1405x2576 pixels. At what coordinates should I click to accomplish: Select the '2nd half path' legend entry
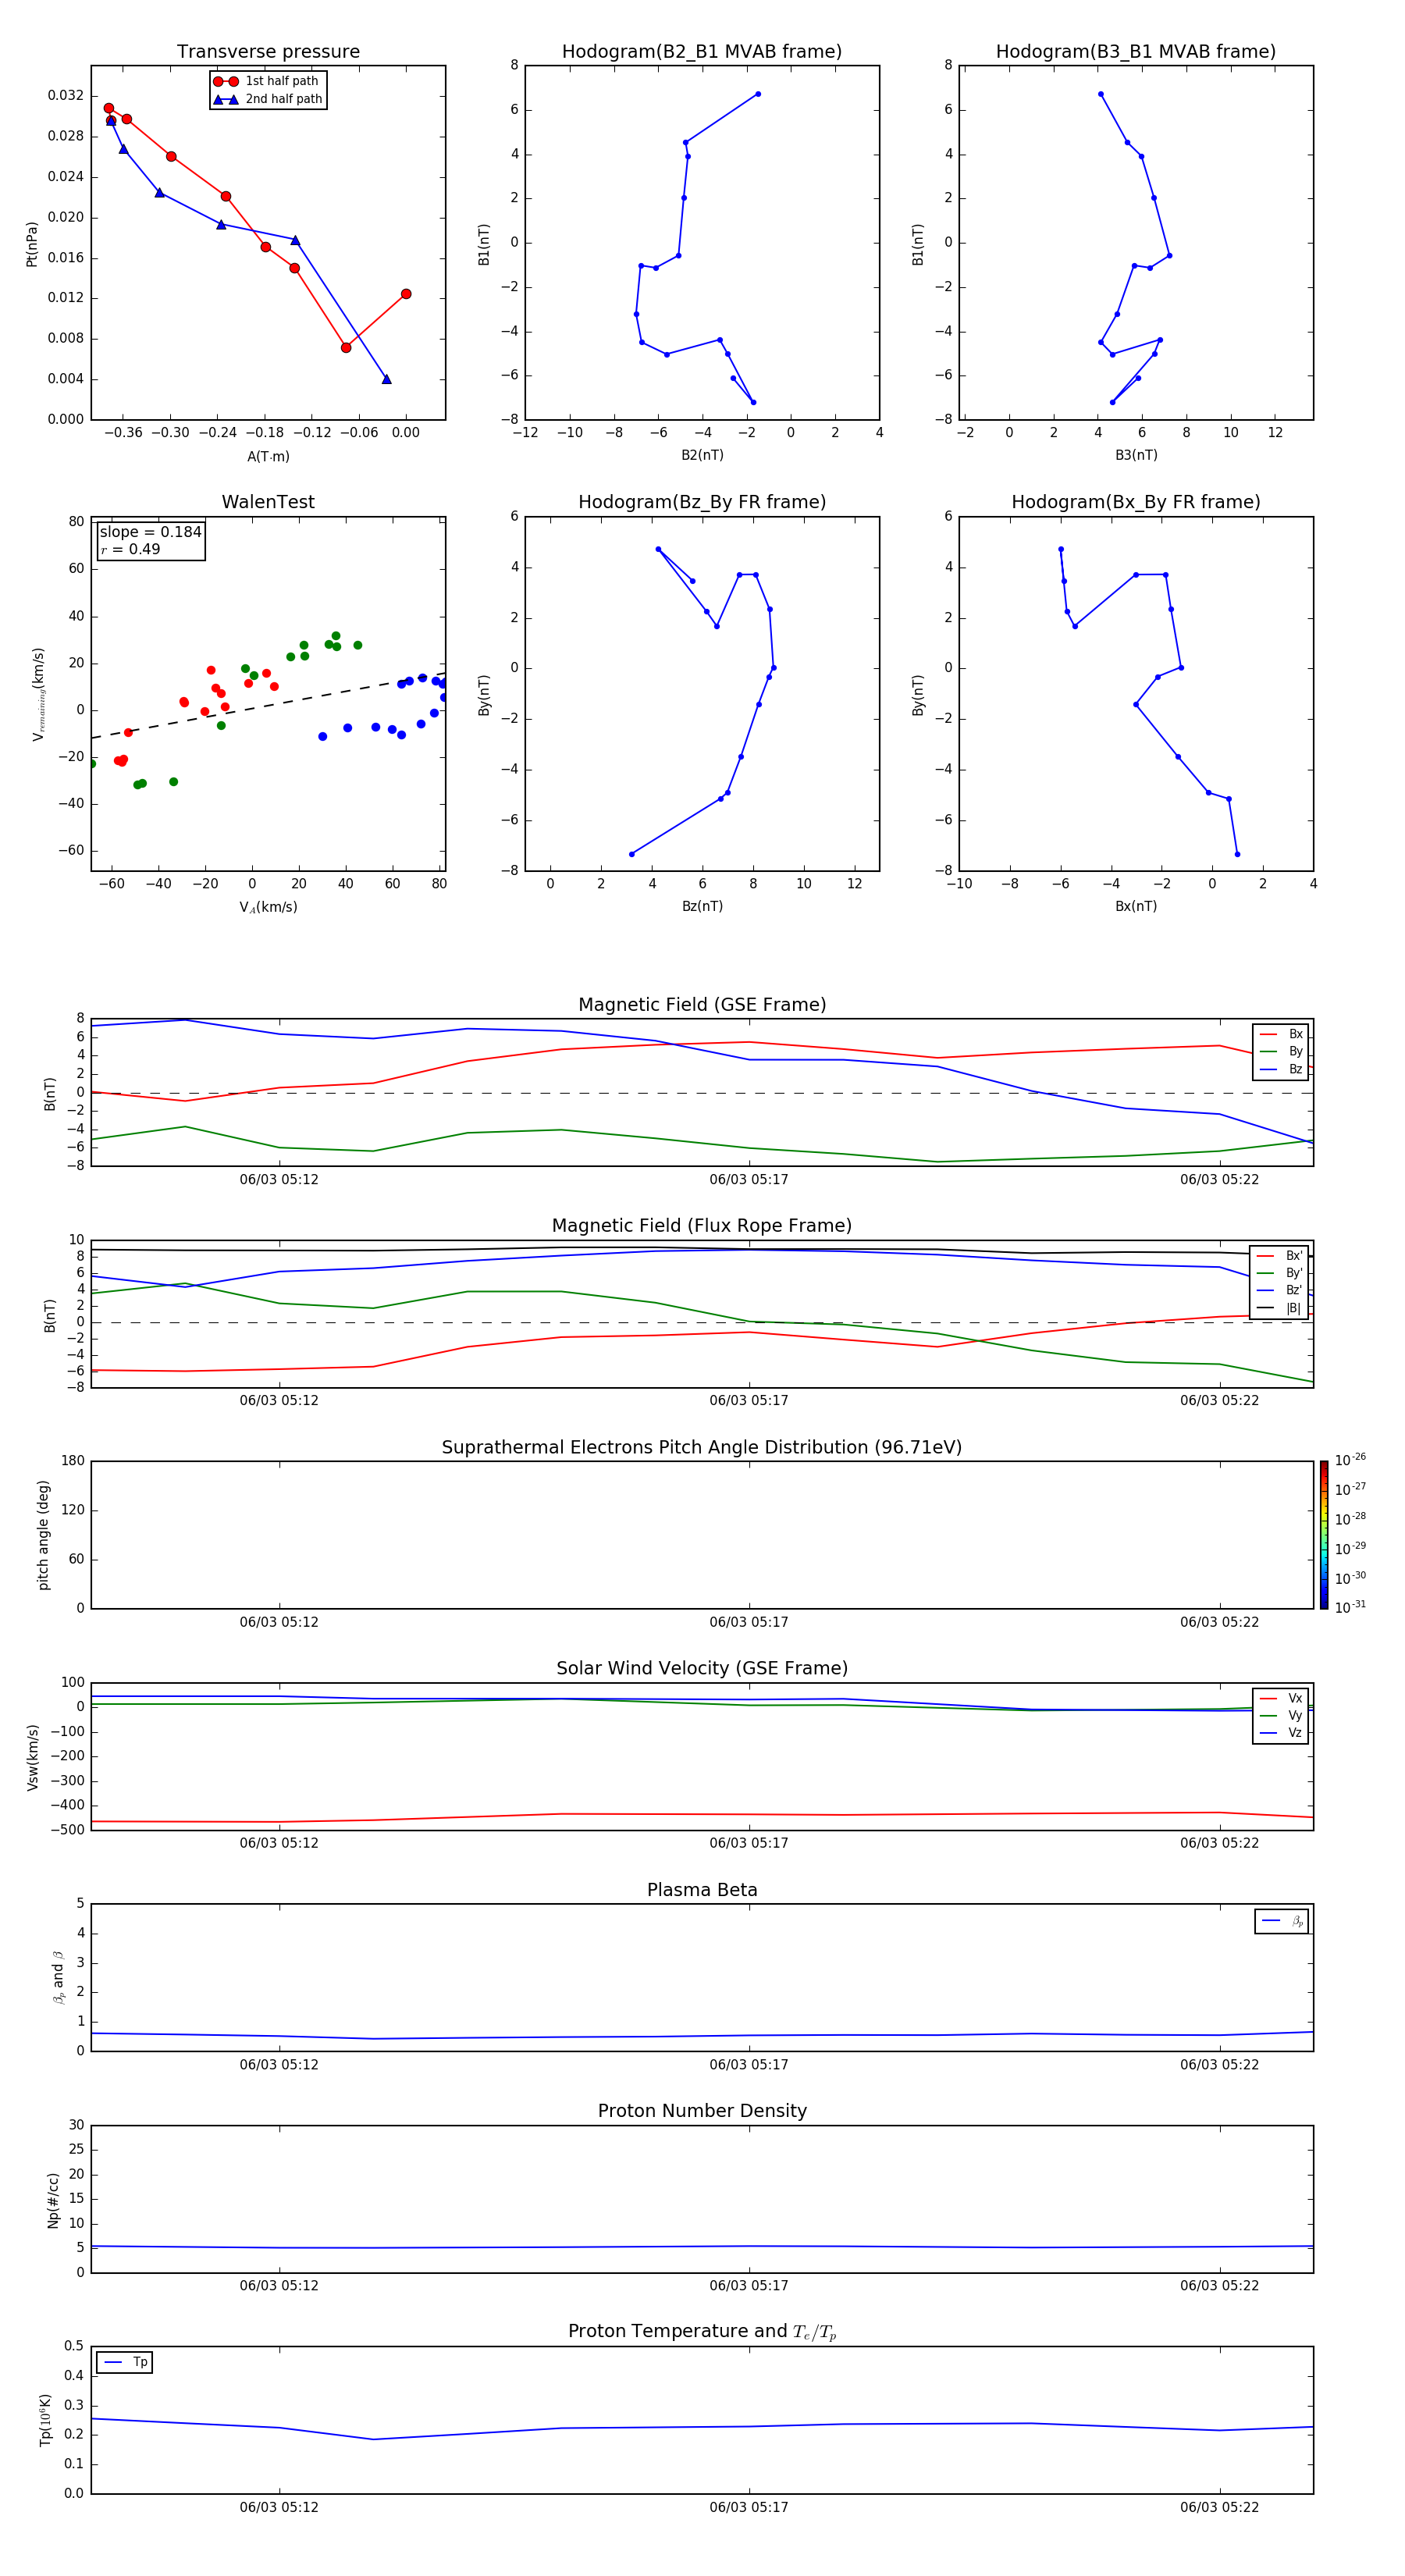pyautogui.click(x=267, y=99)
